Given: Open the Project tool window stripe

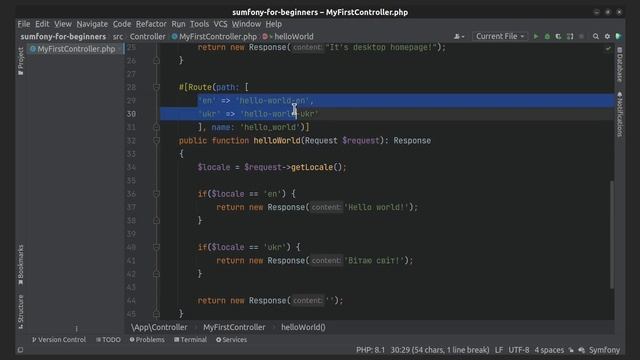Looking at the screenshot, I should 20,61.
